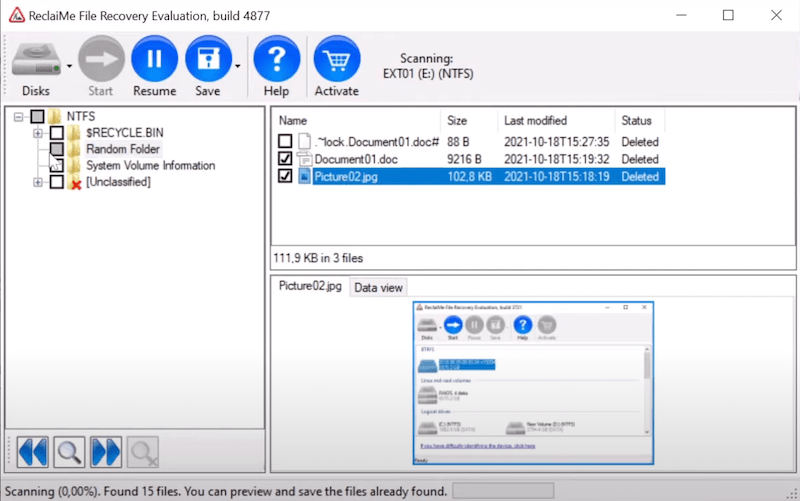Check the .~lock.Document01.doc# file checkbox
800x501 pixels.
point(285,141)
